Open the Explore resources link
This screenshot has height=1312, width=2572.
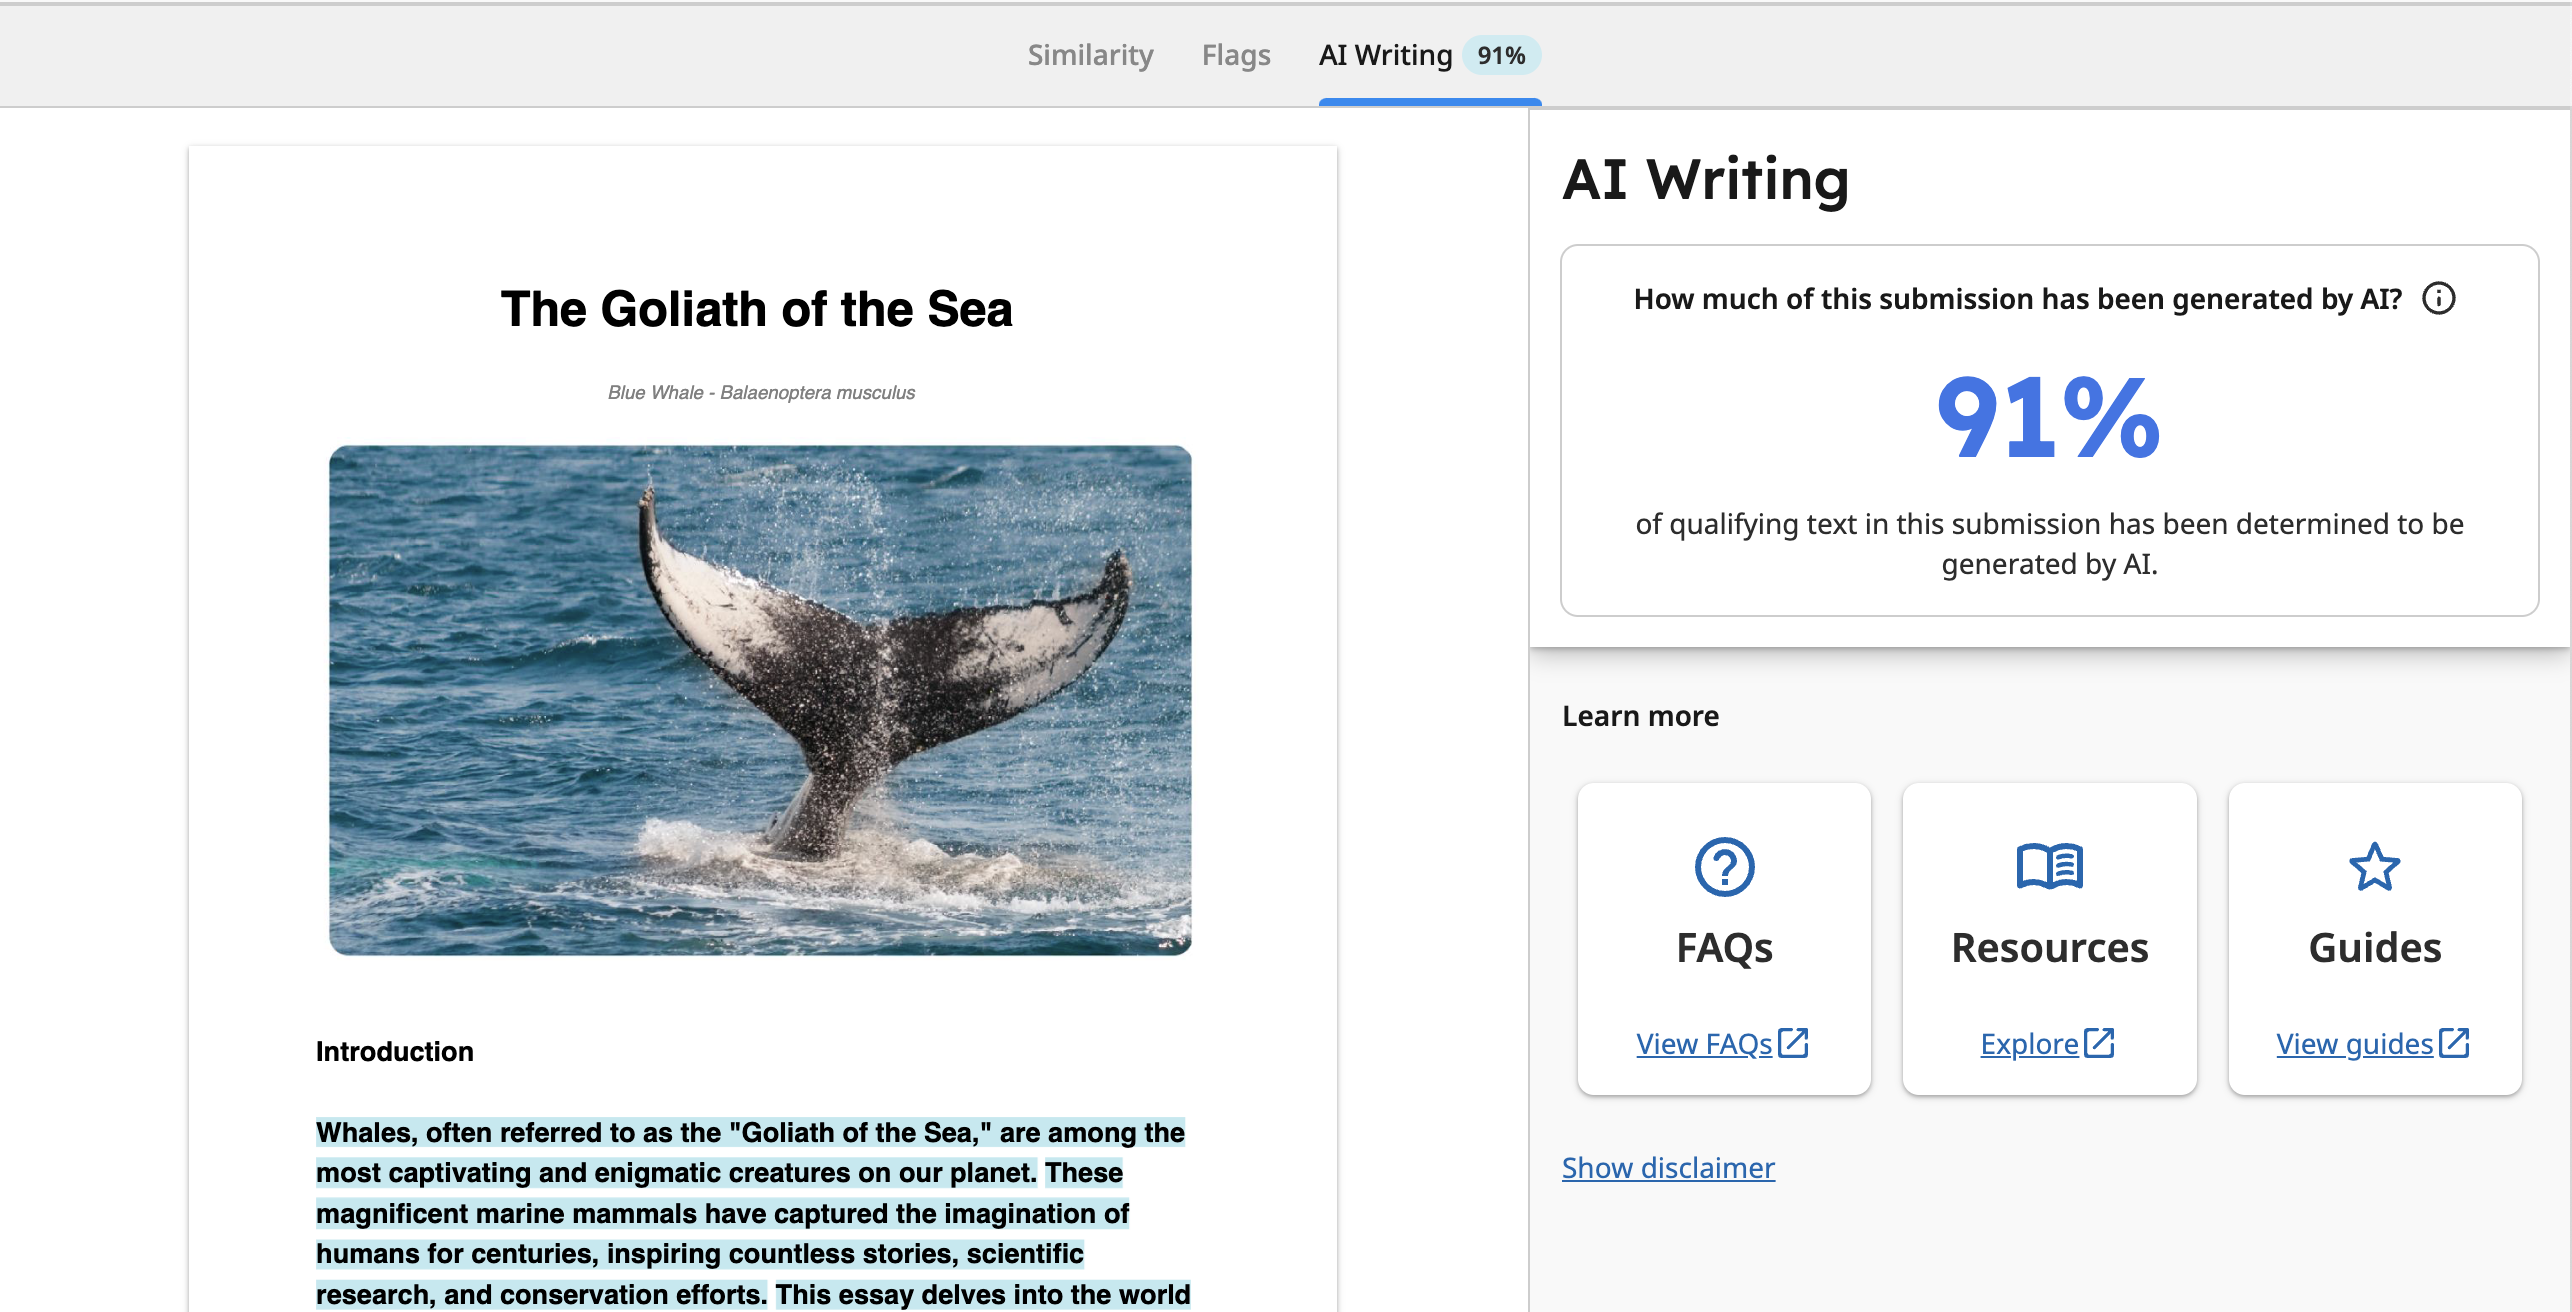pyautogui.click(x=2029, y=1043)
